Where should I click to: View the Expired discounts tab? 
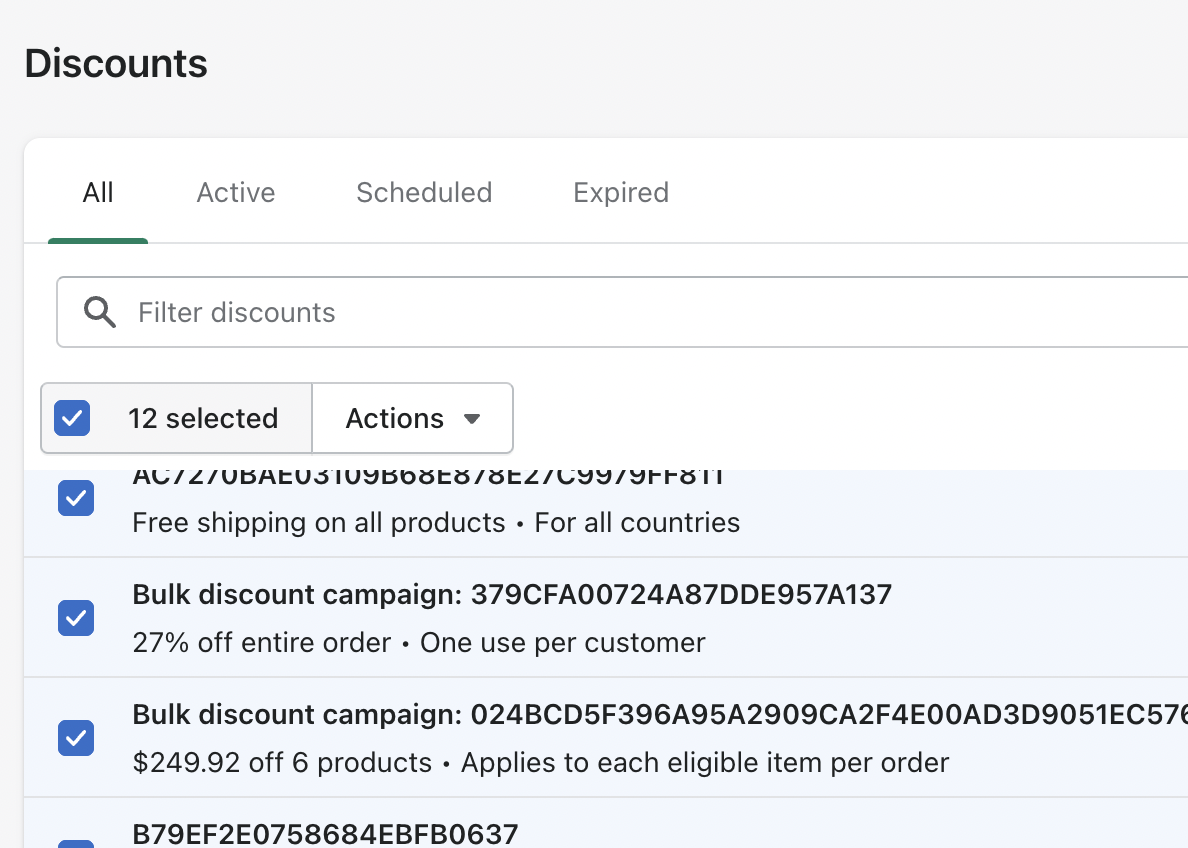[x=621, y=192]
